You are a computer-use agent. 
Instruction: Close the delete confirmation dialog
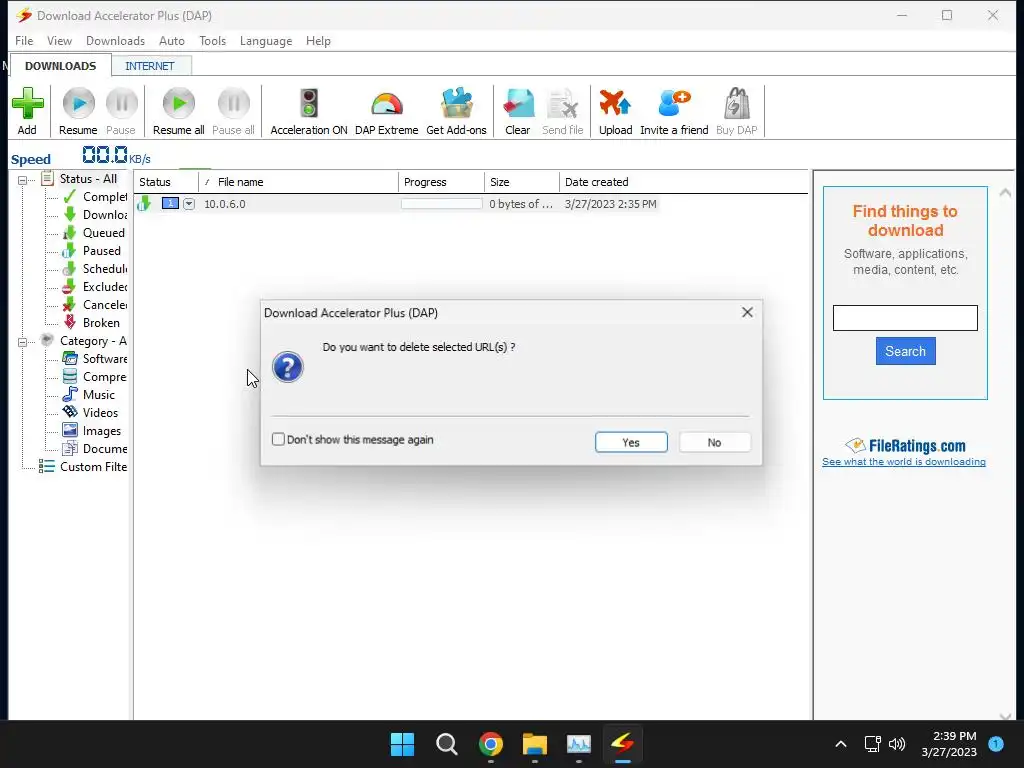(747, 313)
